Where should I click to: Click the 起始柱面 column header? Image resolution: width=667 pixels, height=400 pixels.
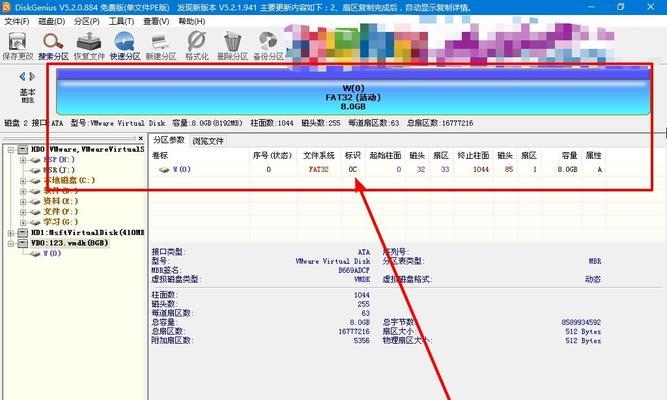[385, 155]
